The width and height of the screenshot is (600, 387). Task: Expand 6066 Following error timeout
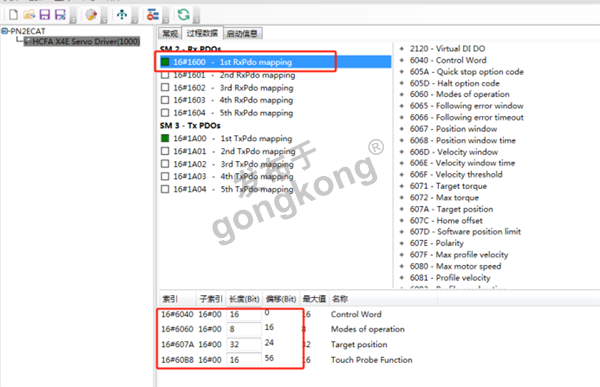coord(402,117)
